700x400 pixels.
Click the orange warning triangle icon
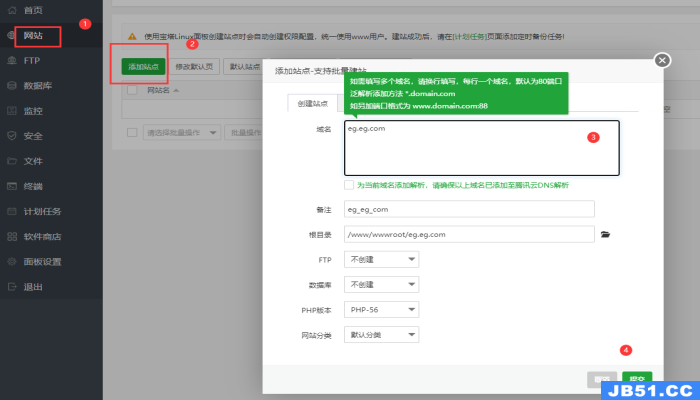132,37
